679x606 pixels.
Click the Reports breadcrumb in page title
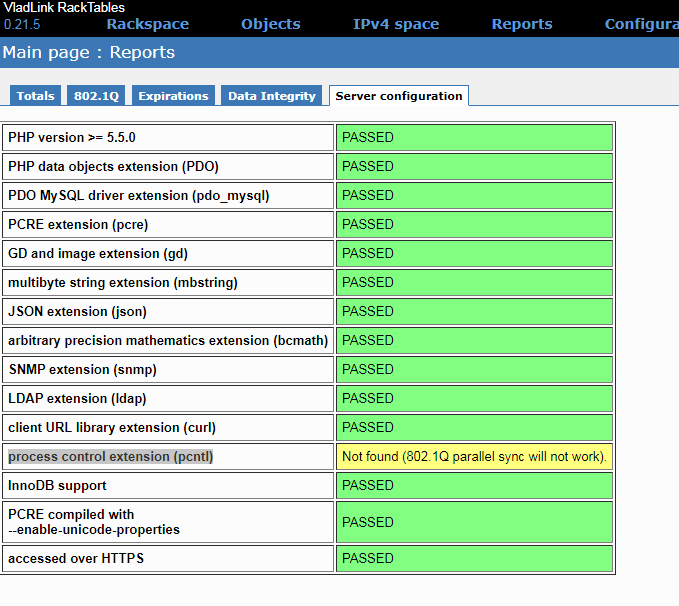(143, 53)
